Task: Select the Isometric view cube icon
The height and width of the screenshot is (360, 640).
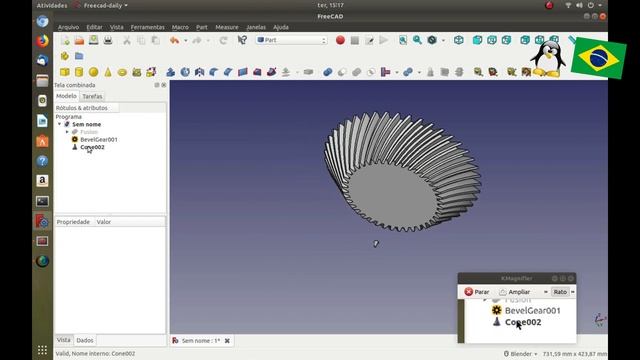Action: (x=459, y=40)
